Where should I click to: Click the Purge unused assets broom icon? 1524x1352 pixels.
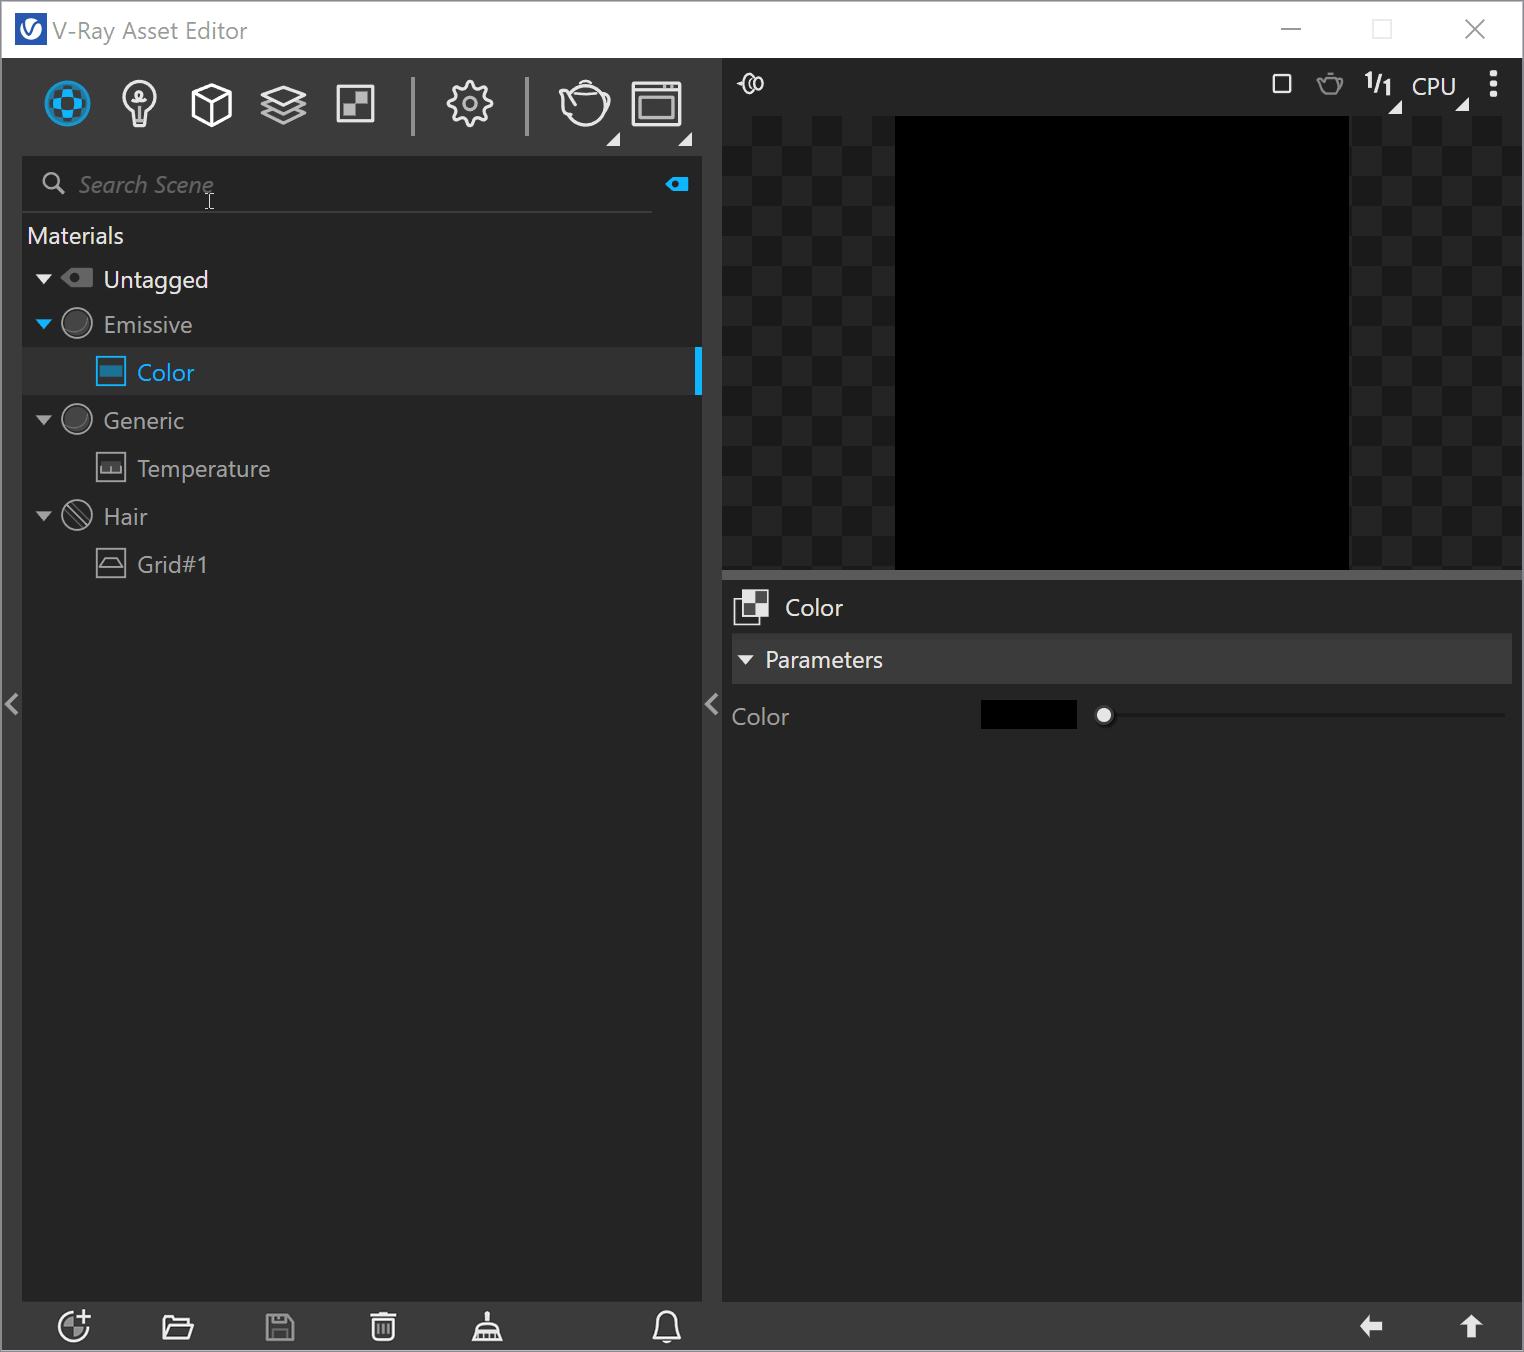[487, 1327]
